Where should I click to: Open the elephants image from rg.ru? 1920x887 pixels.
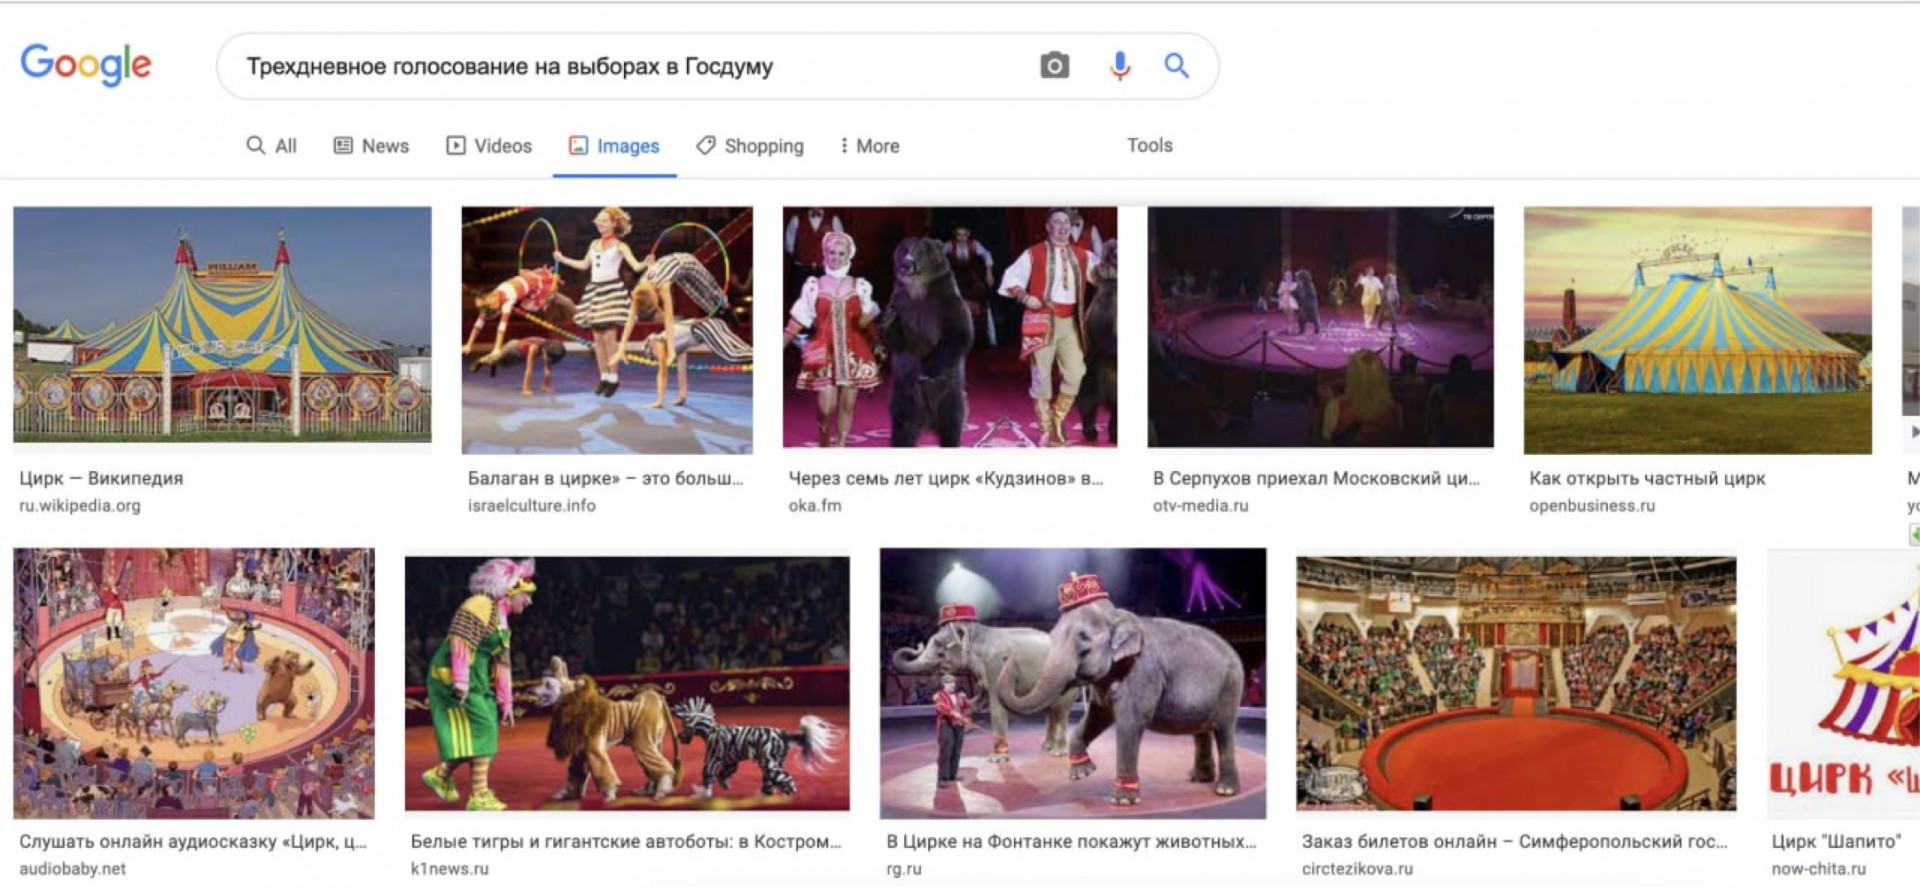point(1073,683)
